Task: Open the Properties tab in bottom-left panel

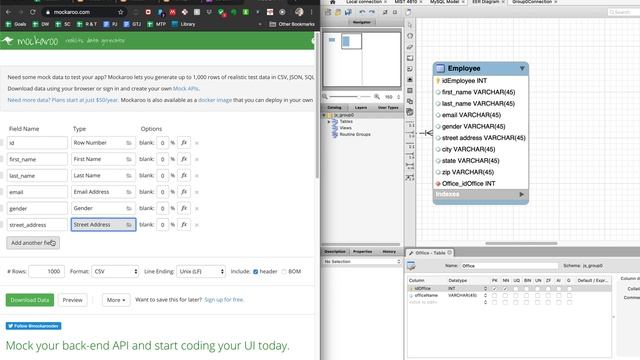Action: click(x=362, y=252)
